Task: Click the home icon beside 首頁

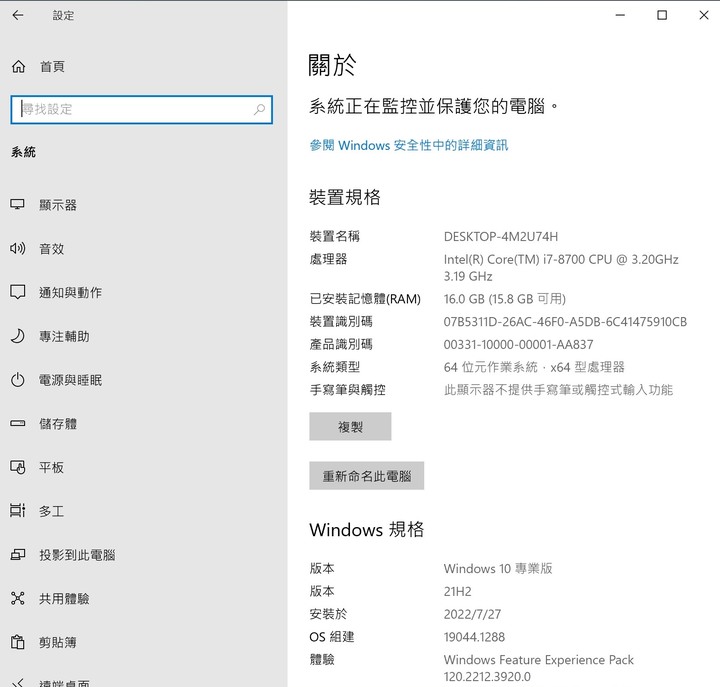Action: [18, 67]
